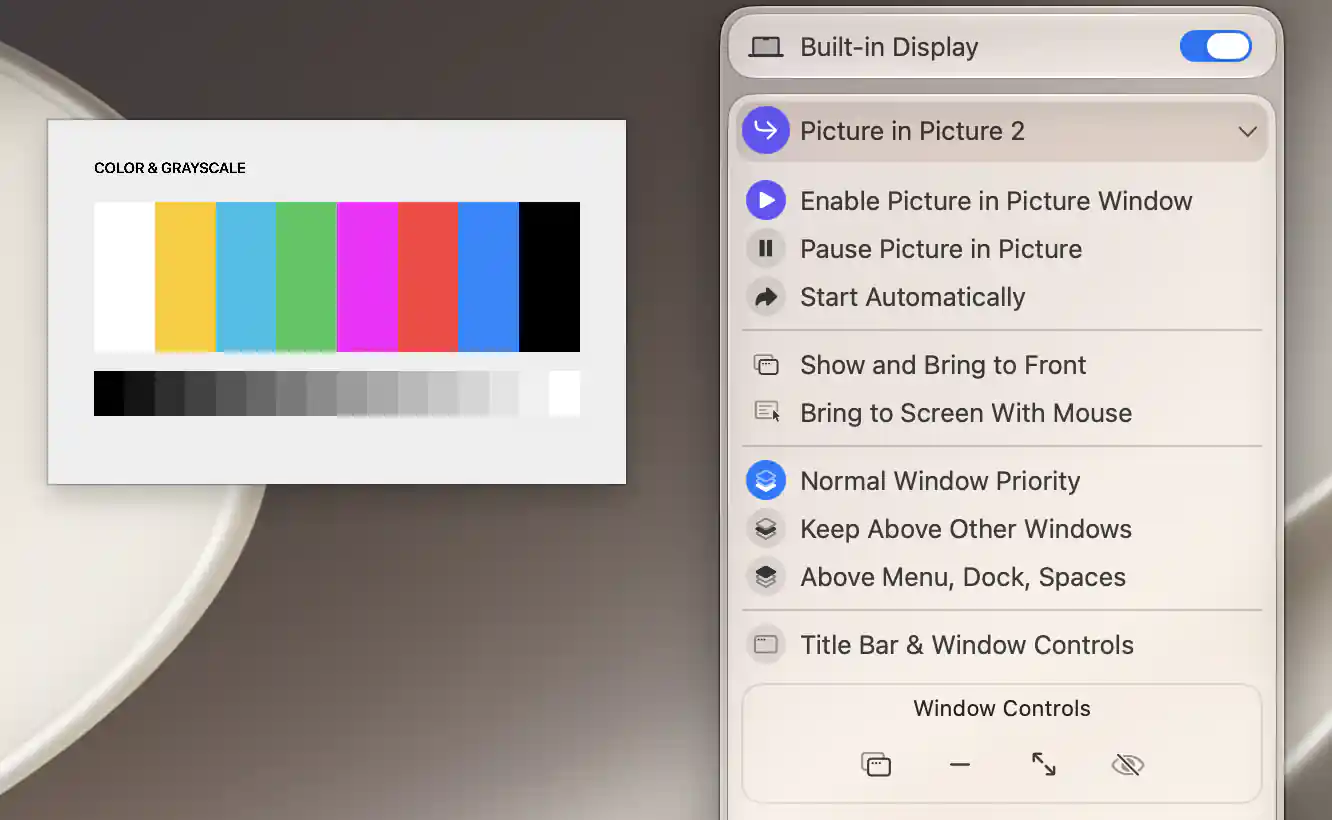
Task: Choose Pause Picture in Picture label
Action: tap(941, 249)
